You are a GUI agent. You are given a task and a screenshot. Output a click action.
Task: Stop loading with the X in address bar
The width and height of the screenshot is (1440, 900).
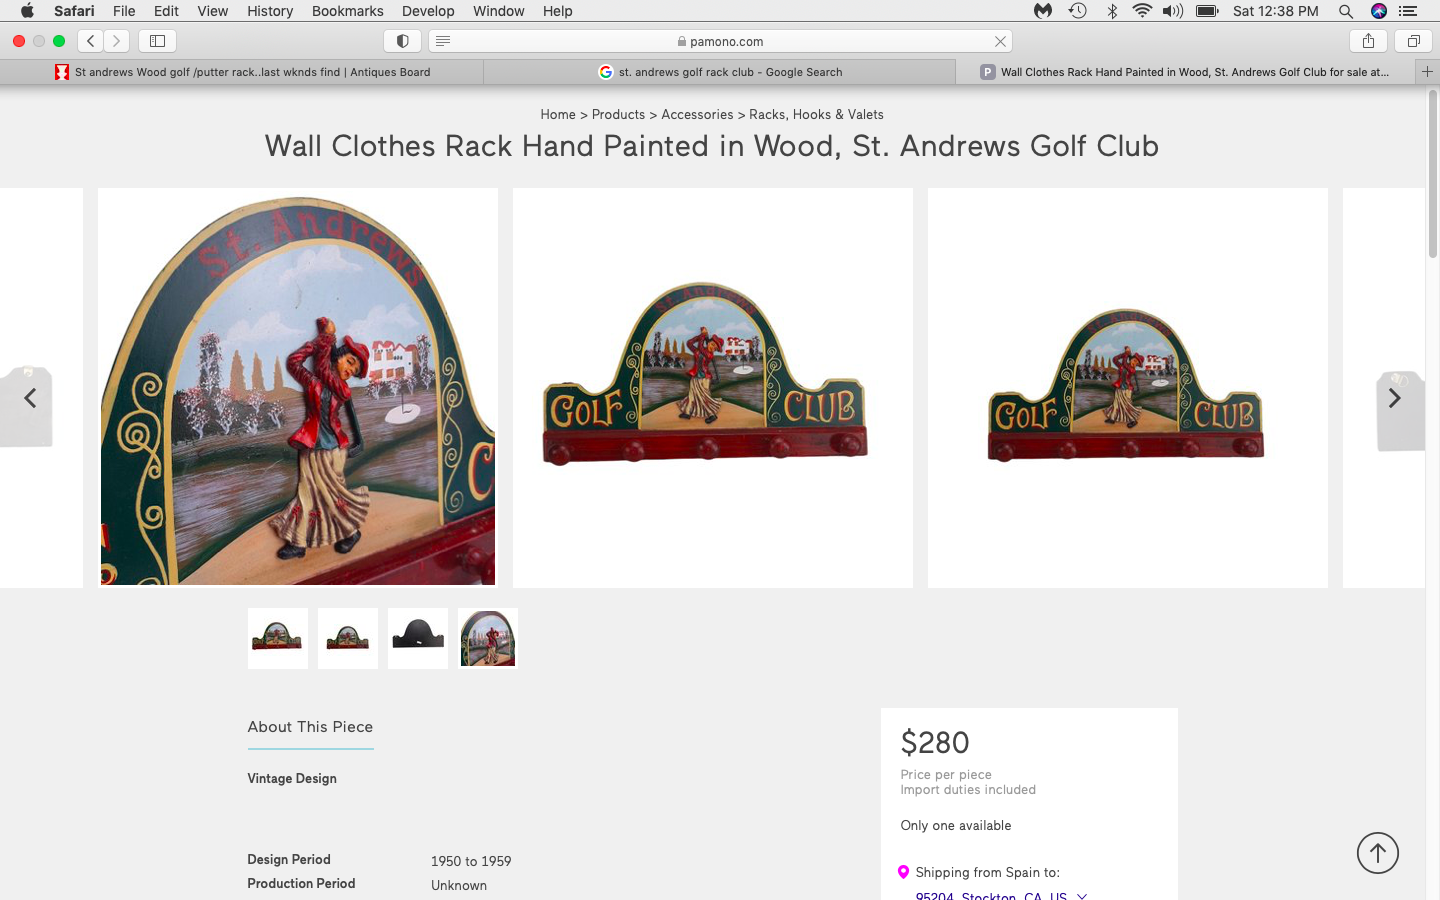pyautogui.click(x=1000, y=41)
